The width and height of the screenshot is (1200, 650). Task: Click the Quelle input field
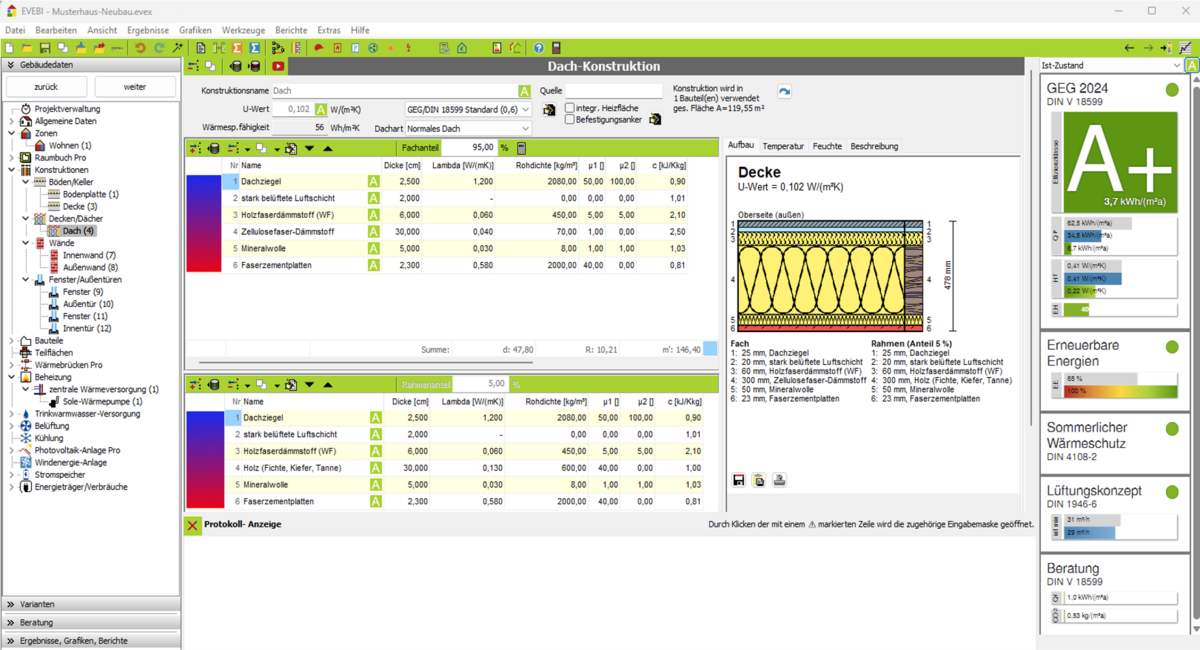click(x=614, y=91)
